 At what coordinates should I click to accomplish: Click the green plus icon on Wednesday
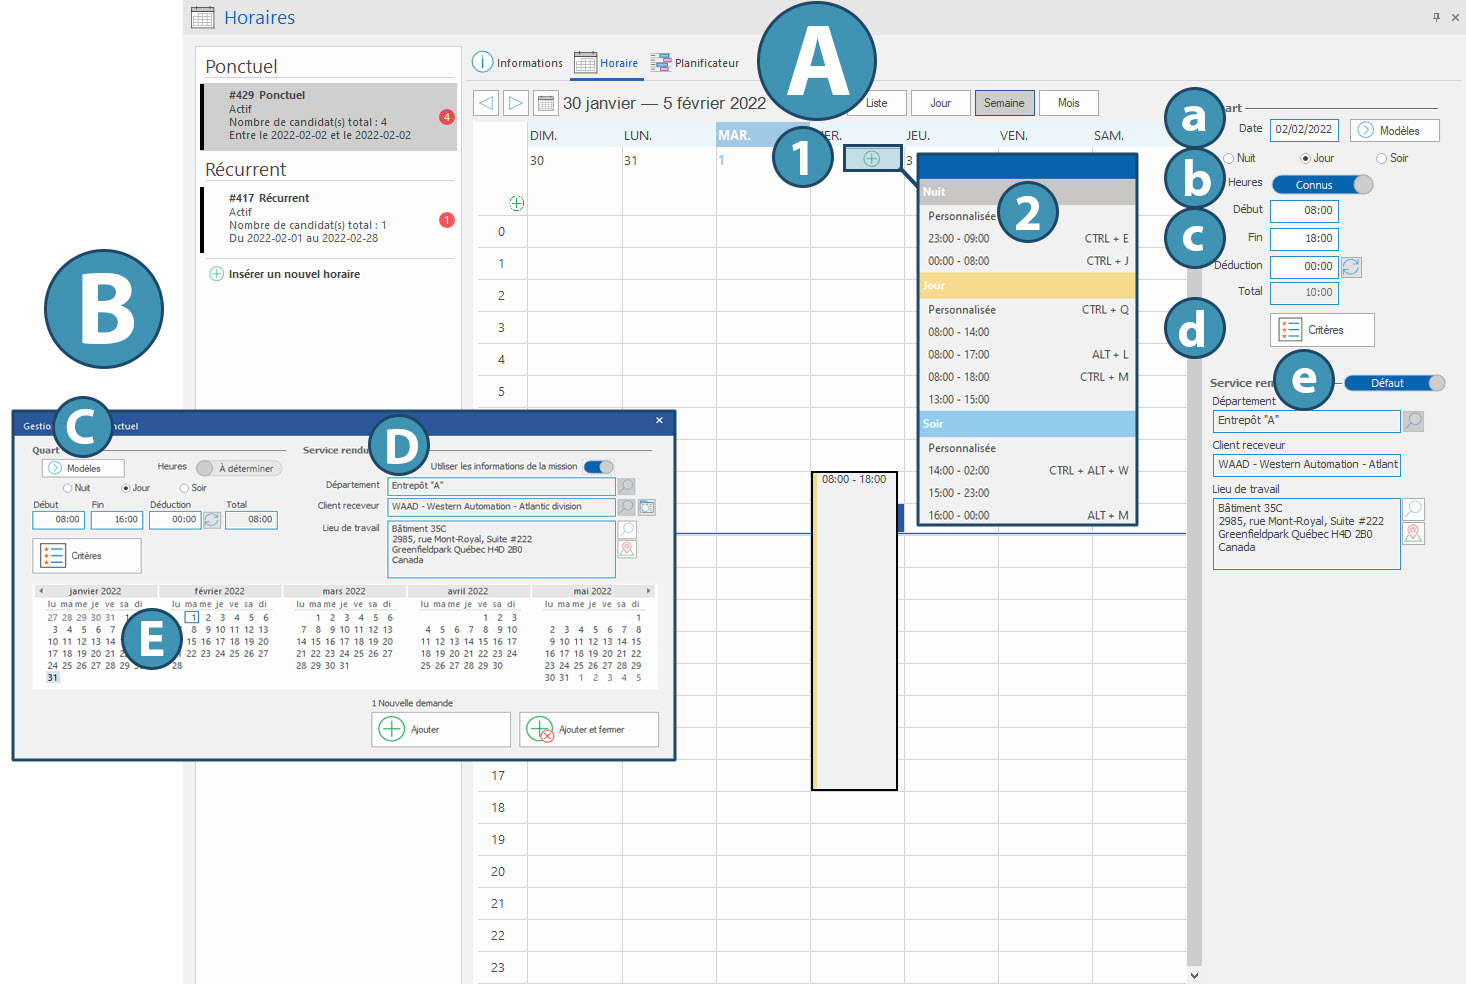pos(871,159)
